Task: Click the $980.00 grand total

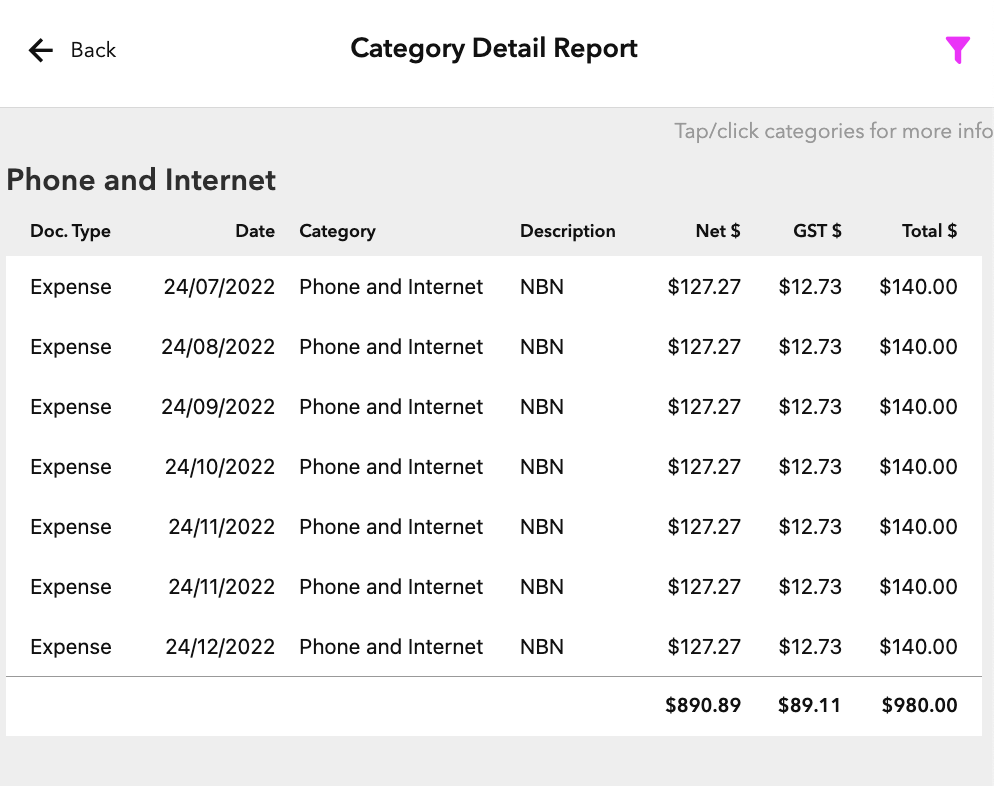Action: click(919, 705)
